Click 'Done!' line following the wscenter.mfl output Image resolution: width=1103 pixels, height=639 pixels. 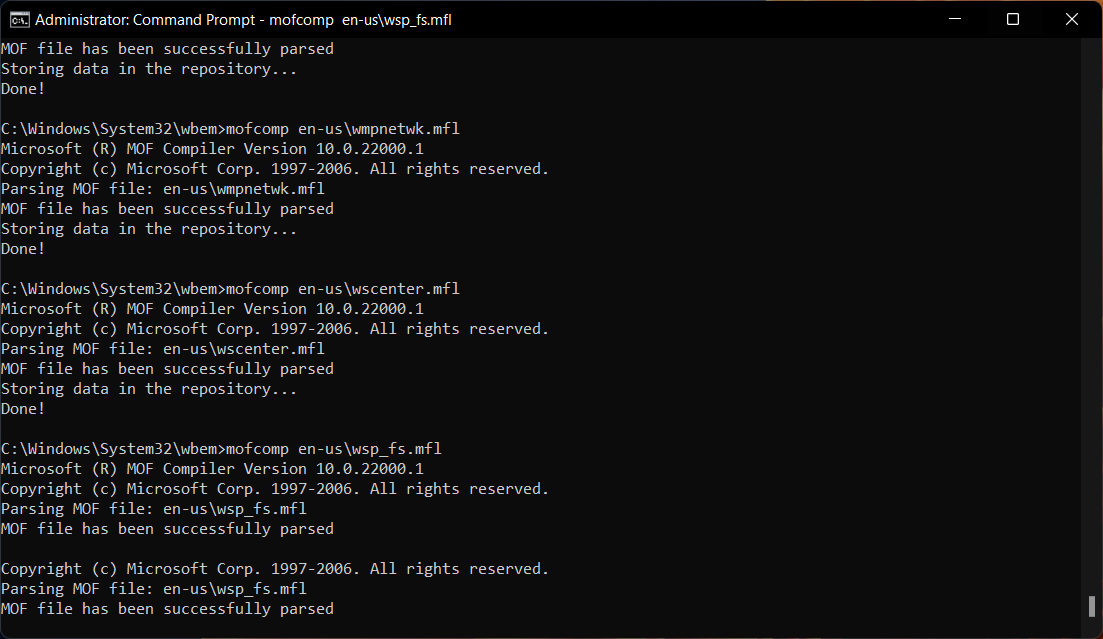[x=23, y=409]
